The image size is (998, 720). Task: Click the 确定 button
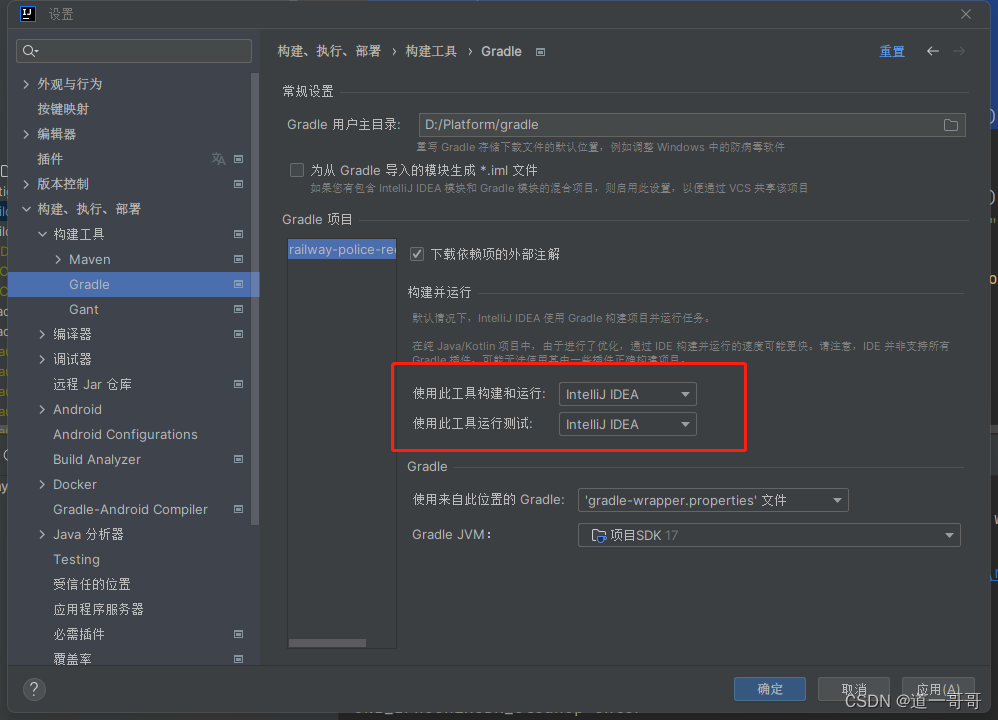click(x=770, y=689)
